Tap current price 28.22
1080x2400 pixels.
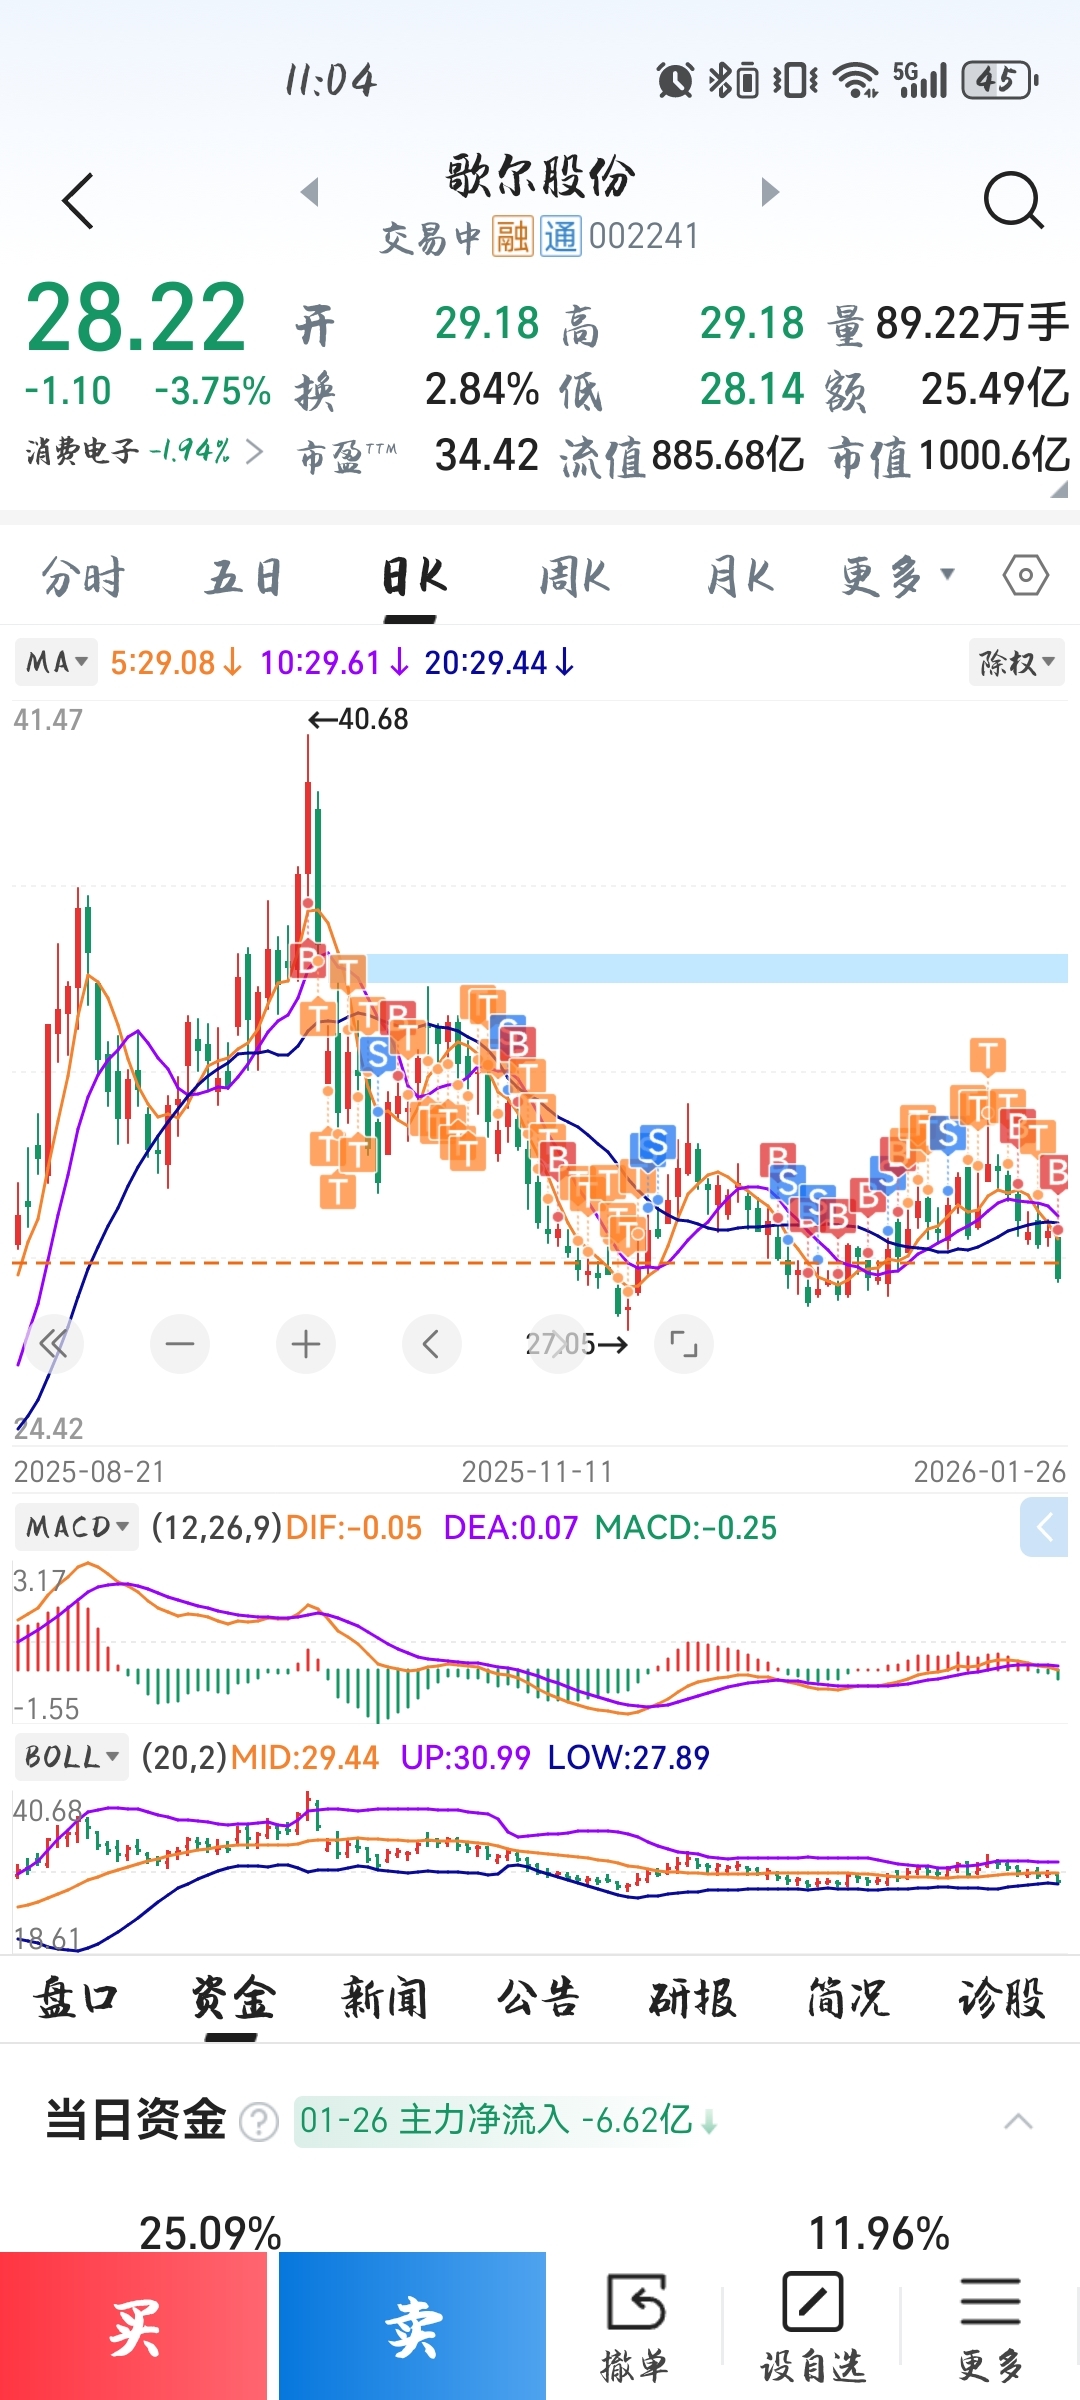click(x=135, y=318)
